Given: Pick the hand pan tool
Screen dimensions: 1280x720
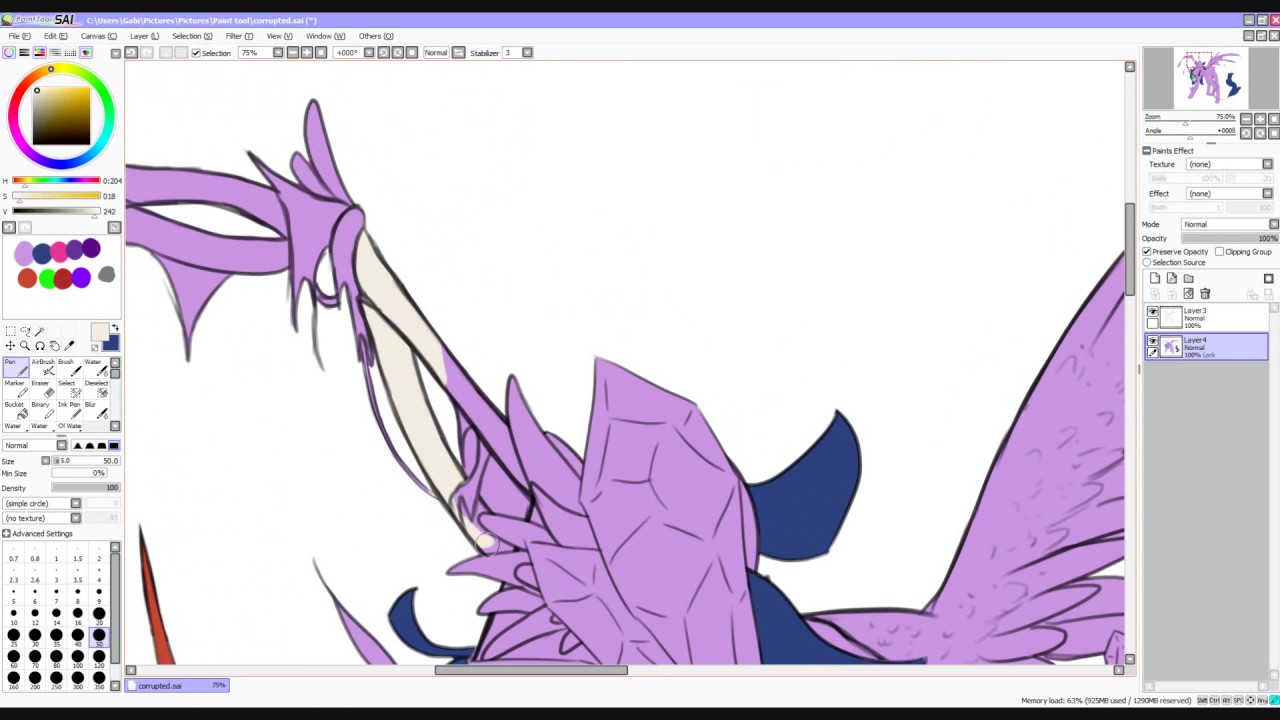Looking at the screenshot, I should [x=54, y=346].
